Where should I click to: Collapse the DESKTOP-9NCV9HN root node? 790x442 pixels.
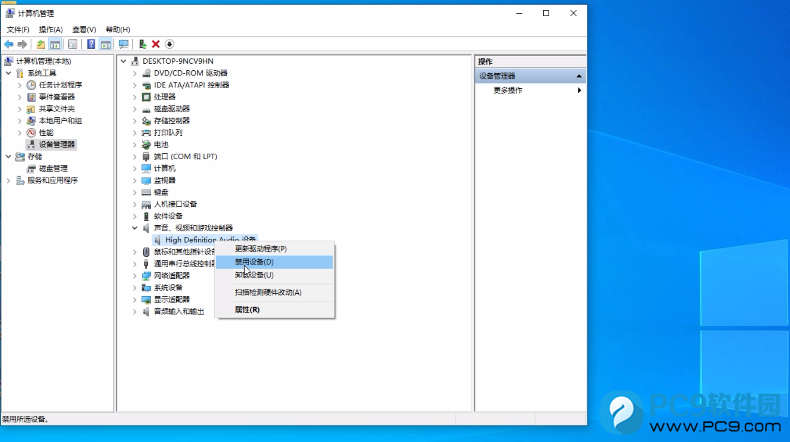point(123,61)
